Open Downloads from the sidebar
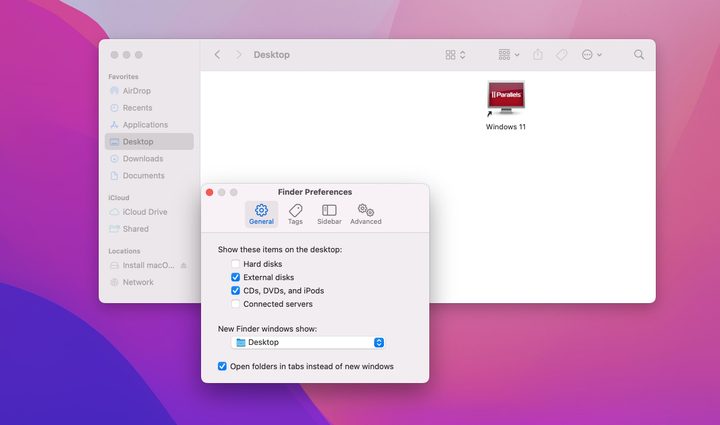 click(149, 159)
